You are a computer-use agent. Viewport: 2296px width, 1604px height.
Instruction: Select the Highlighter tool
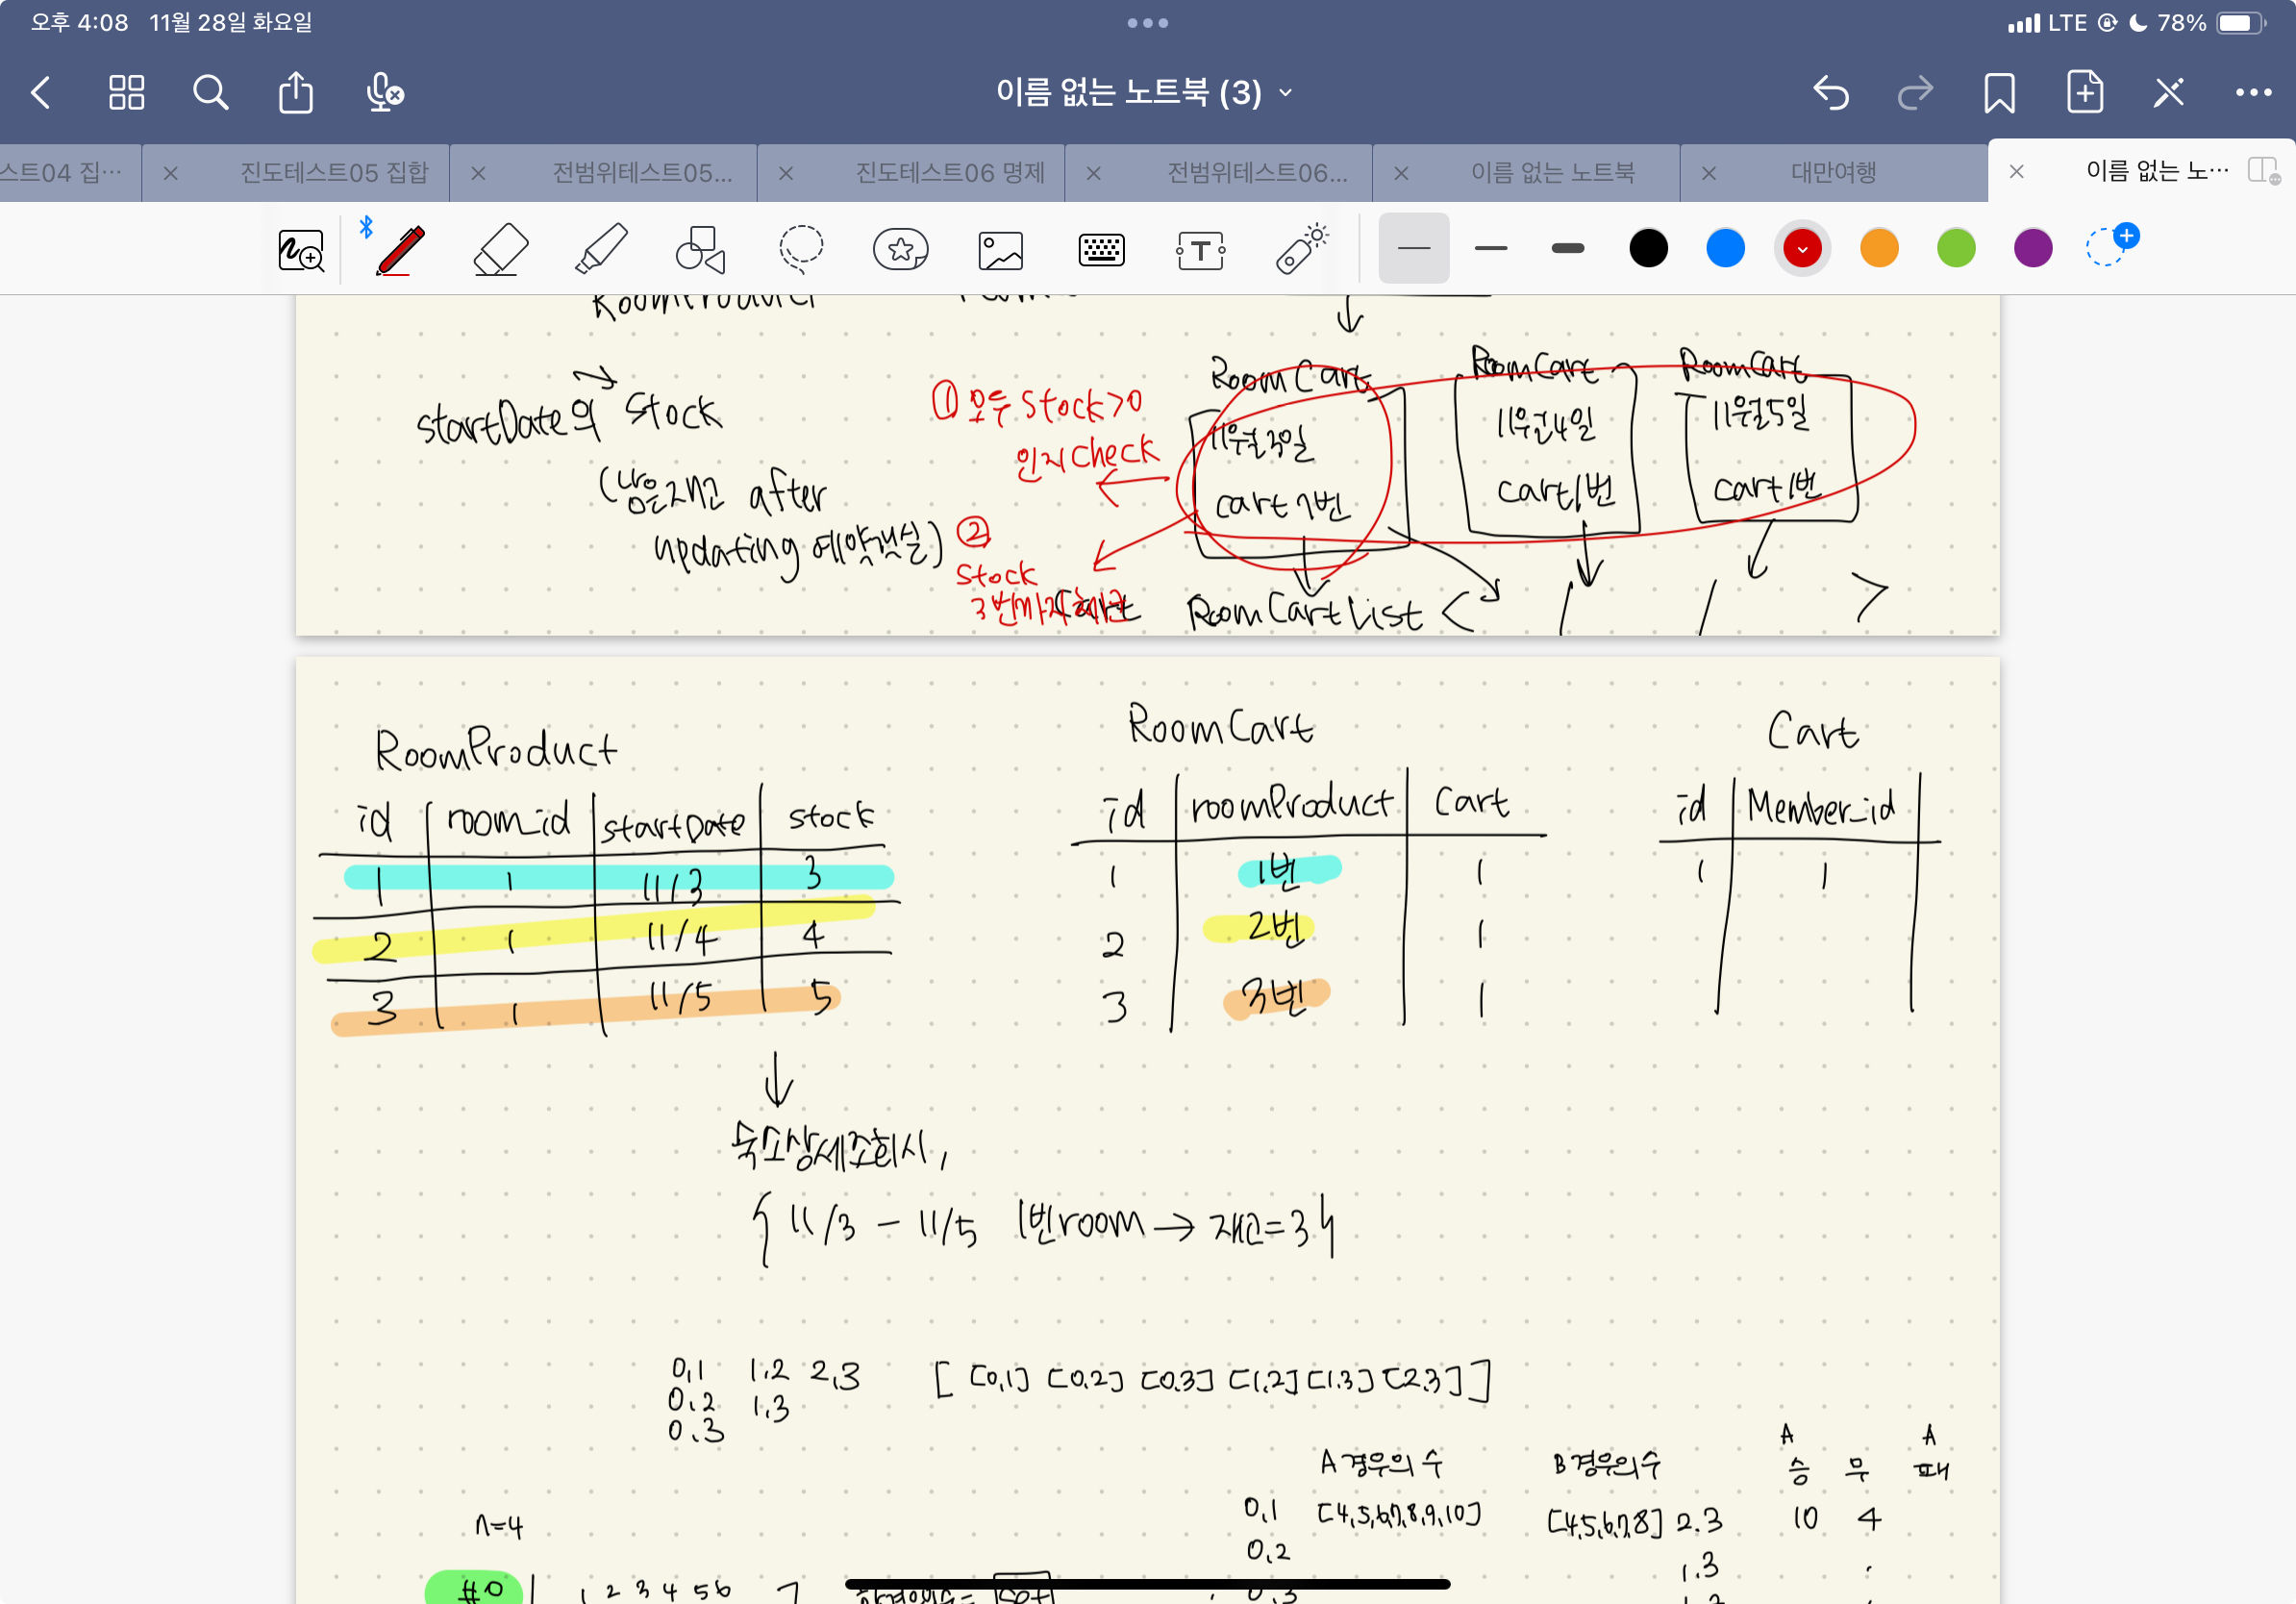(601, 249)
